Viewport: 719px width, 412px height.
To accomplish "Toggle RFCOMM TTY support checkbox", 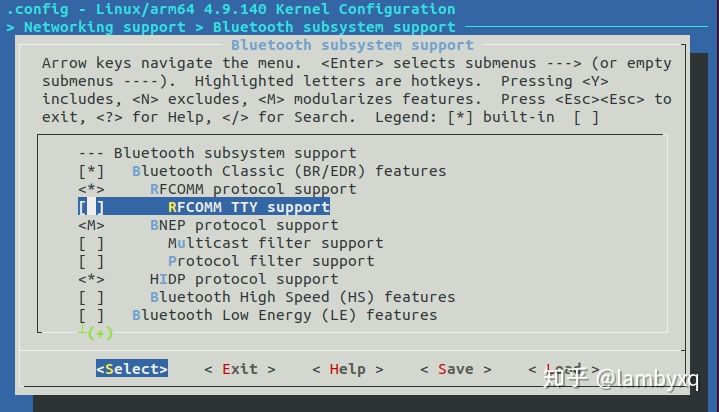I will pyautogui.click(x=91, y=207).
